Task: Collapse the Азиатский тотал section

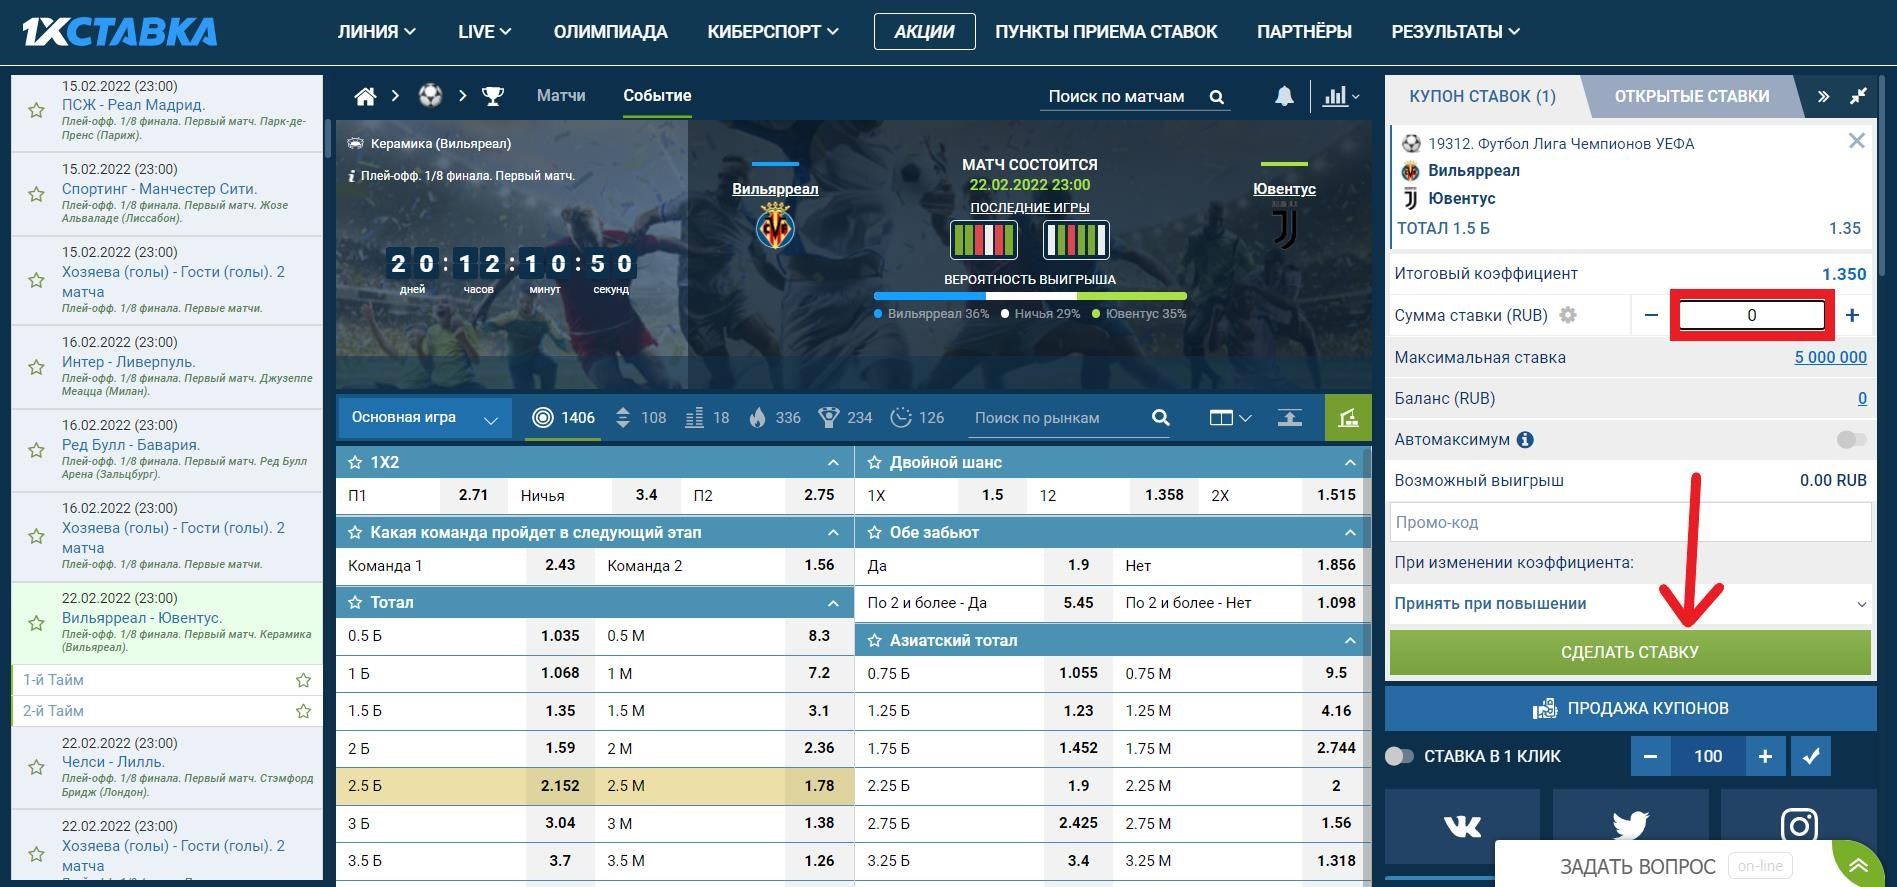Action: pos(1350,640)
